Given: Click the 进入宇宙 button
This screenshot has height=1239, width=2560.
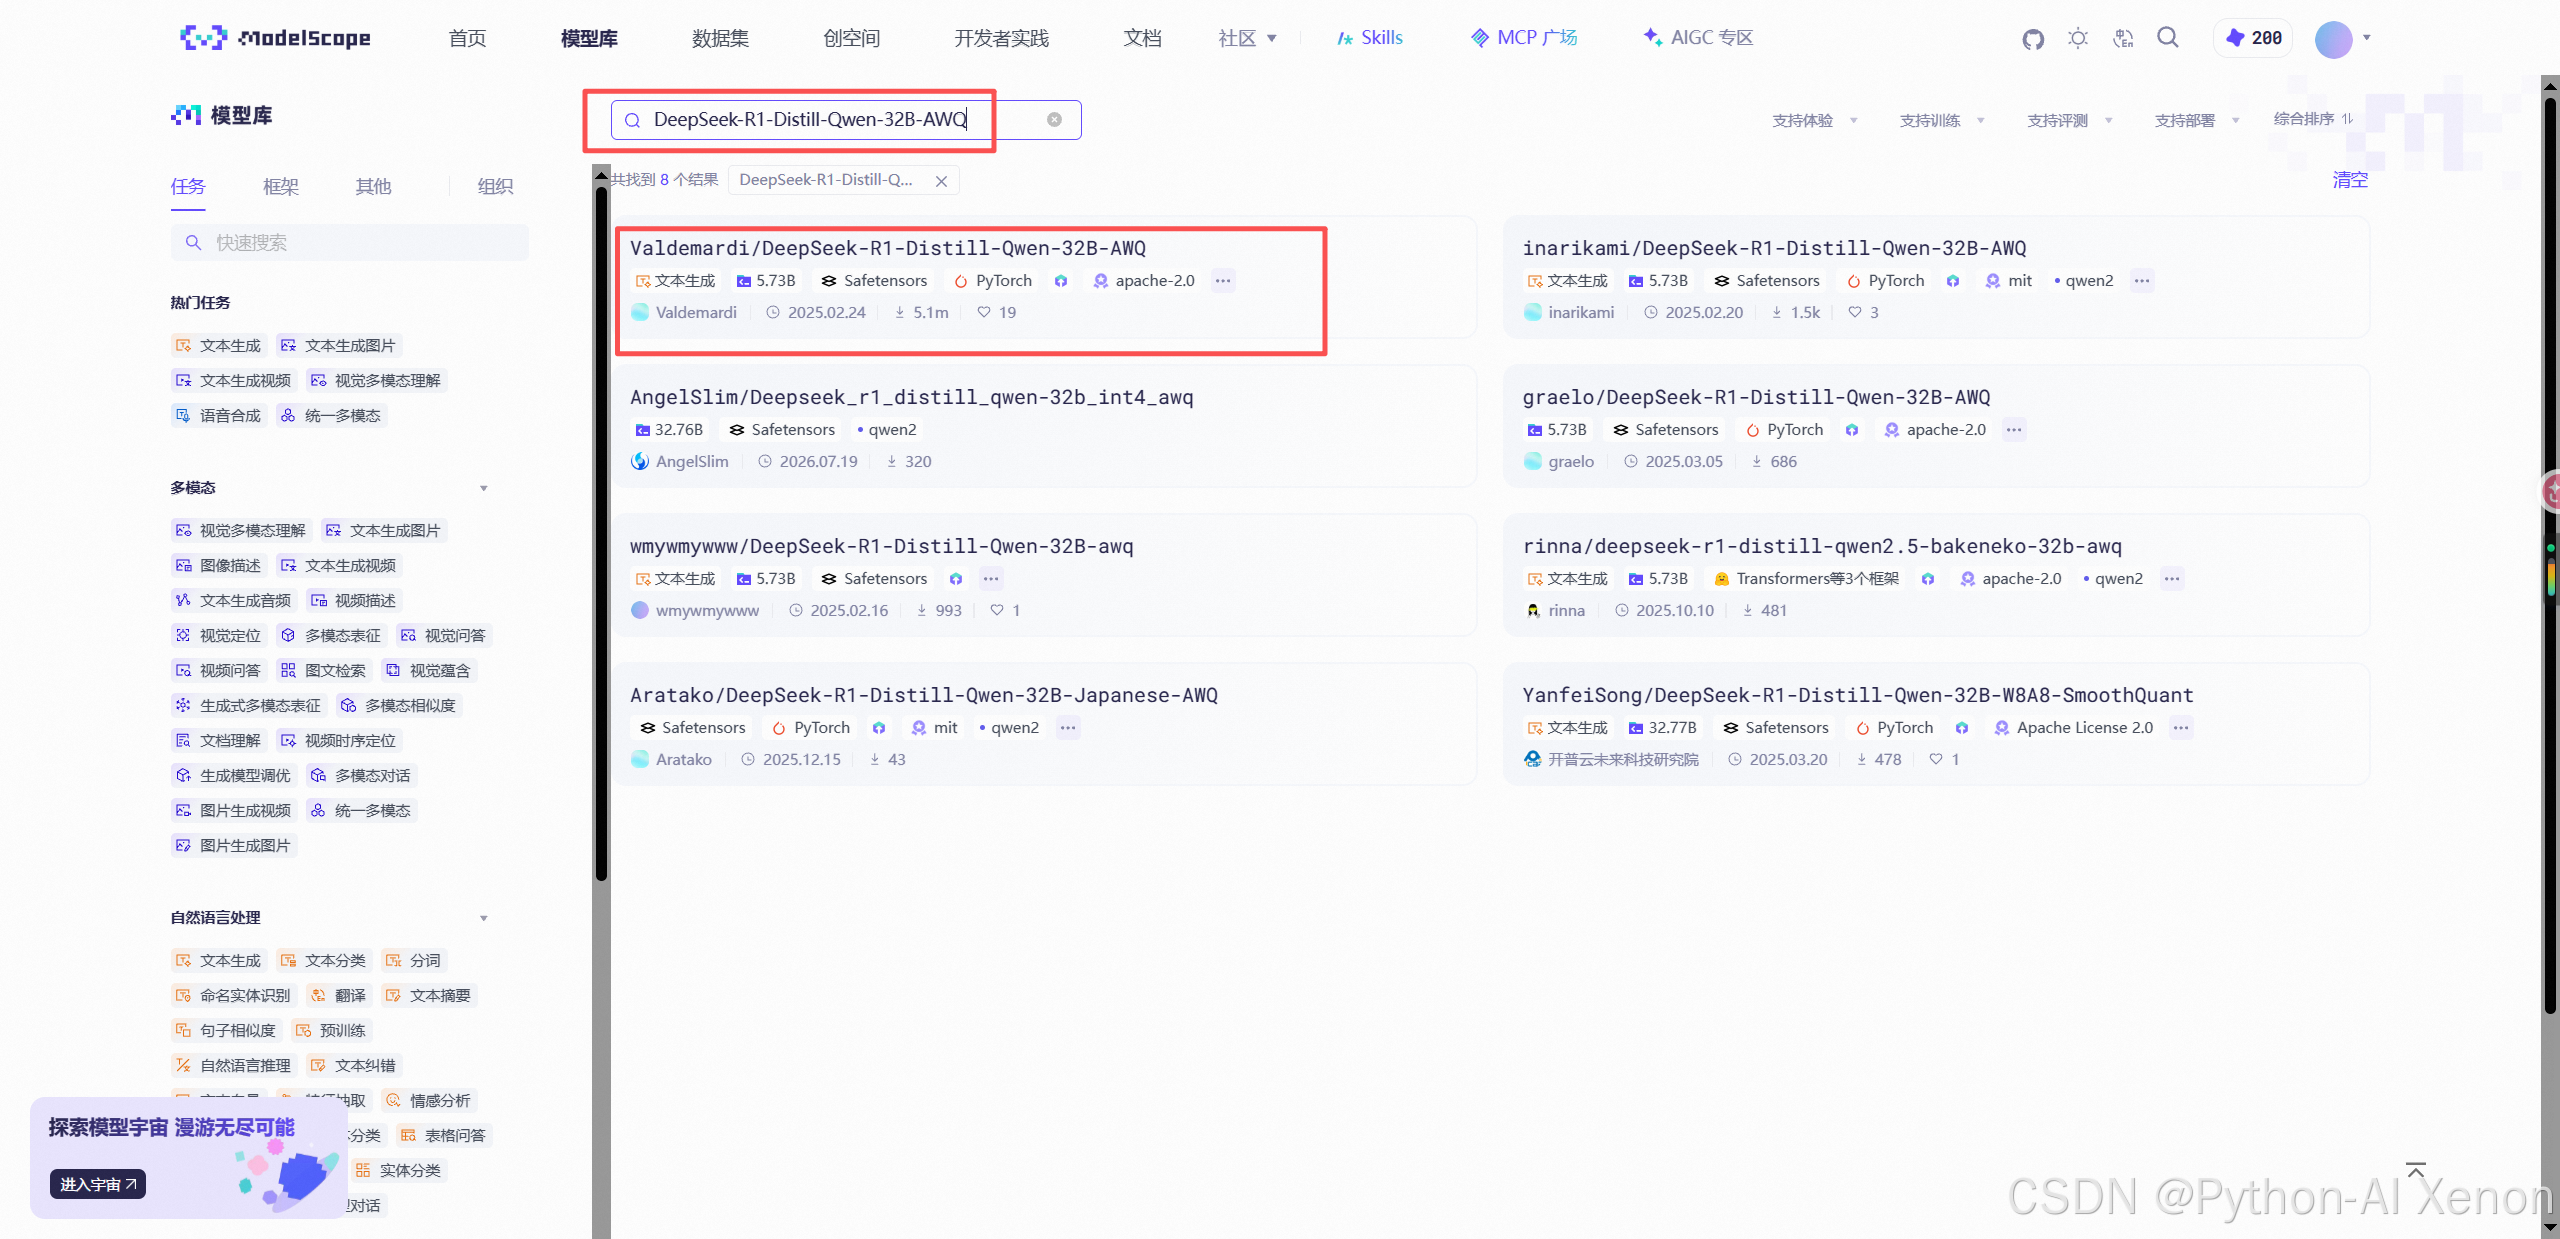Looking at the screenshot, I should tap(98, 1184).
